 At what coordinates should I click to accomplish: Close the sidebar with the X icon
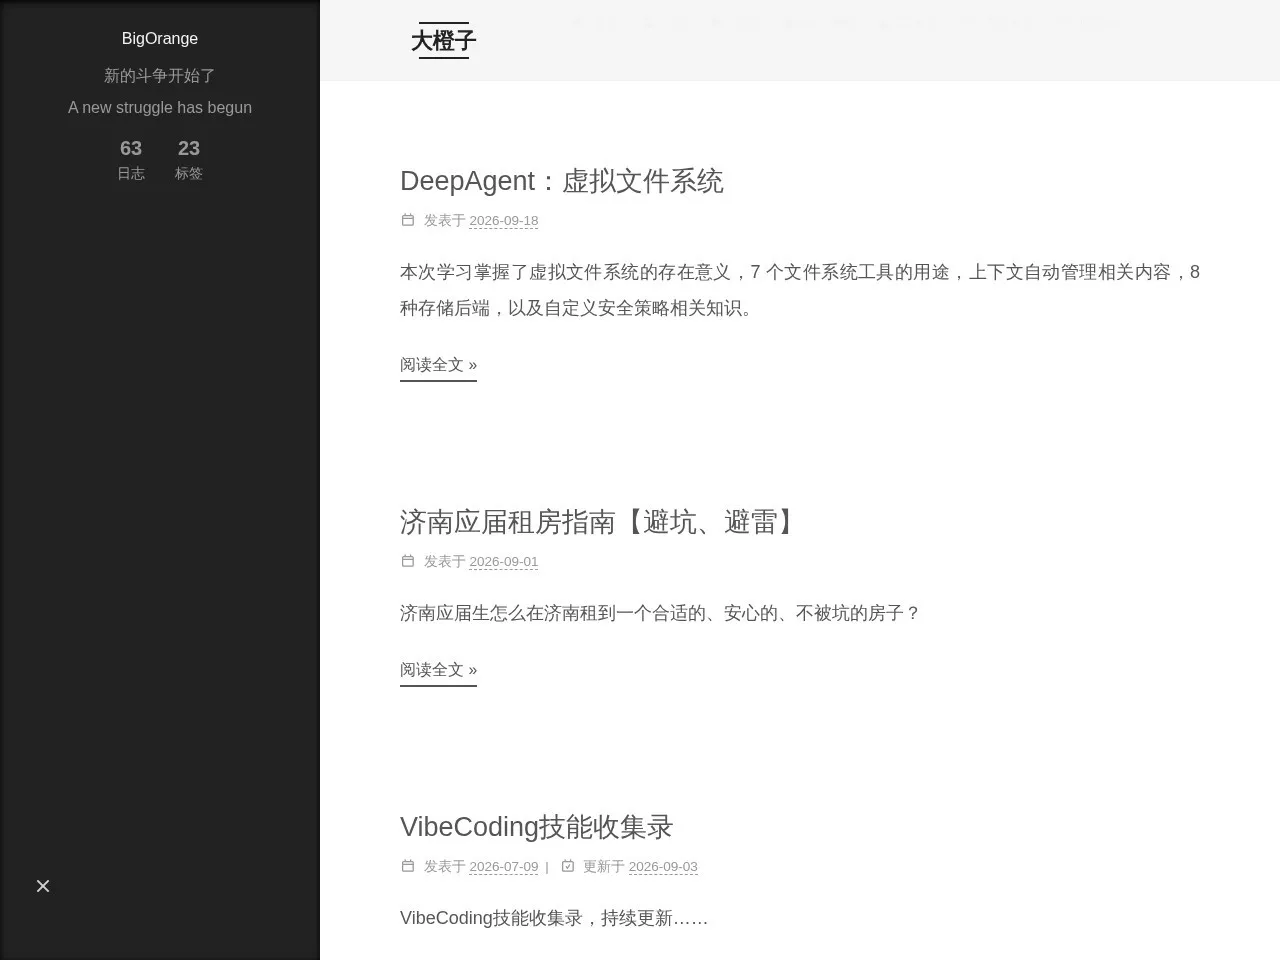point(43,886)
